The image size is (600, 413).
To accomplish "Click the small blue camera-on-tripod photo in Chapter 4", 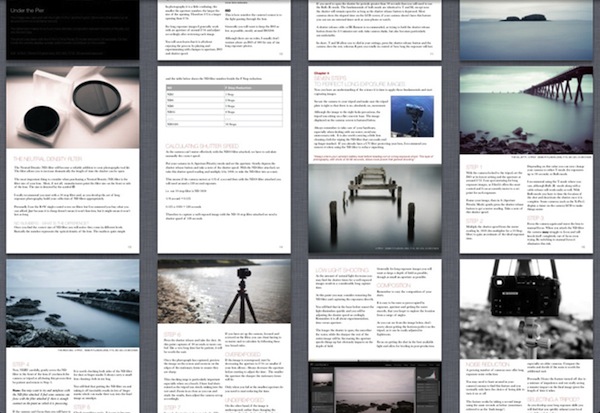I will [x=412, y=116].
